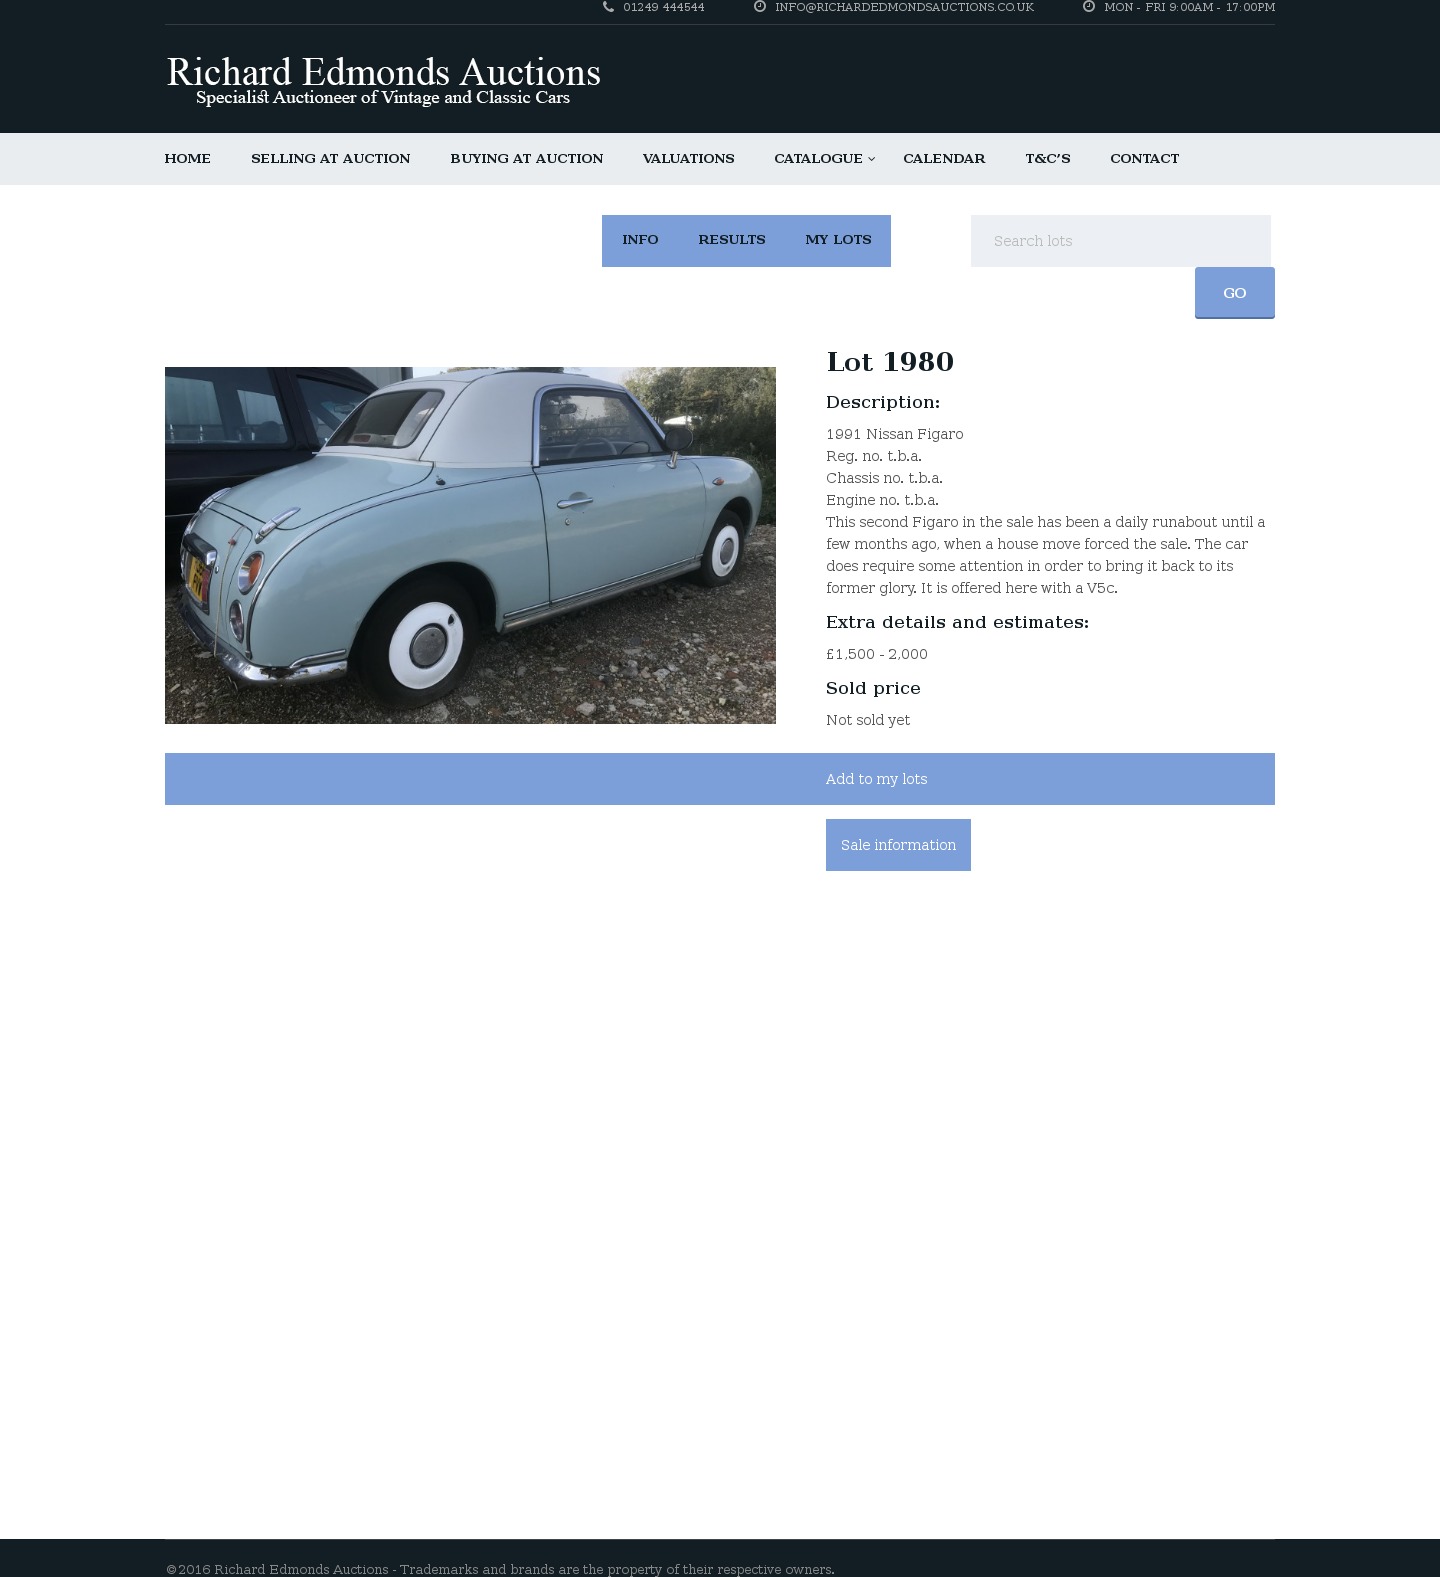Screen dimensions: 1440x1577
Task: Click the '1991 Nissan Figaro' description line
Action: [894, 434]
